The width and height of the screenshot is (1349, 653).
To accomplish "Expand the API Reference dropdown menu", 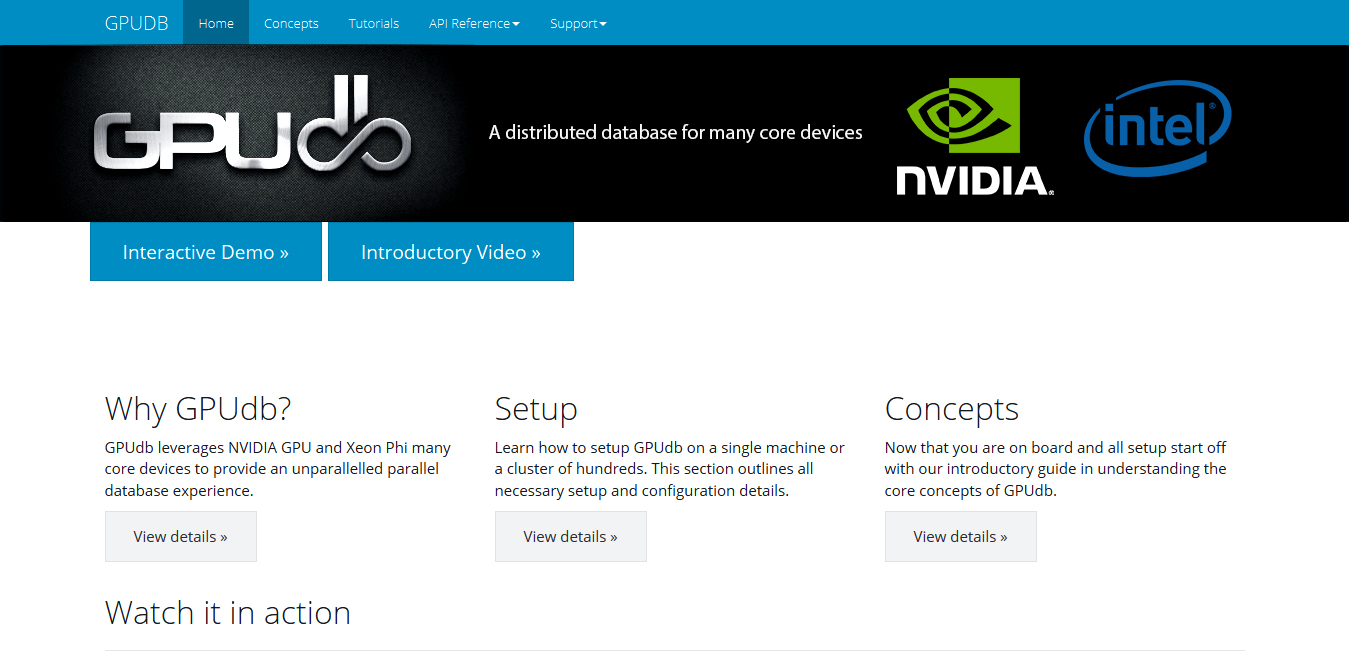I will click(474, 23).
